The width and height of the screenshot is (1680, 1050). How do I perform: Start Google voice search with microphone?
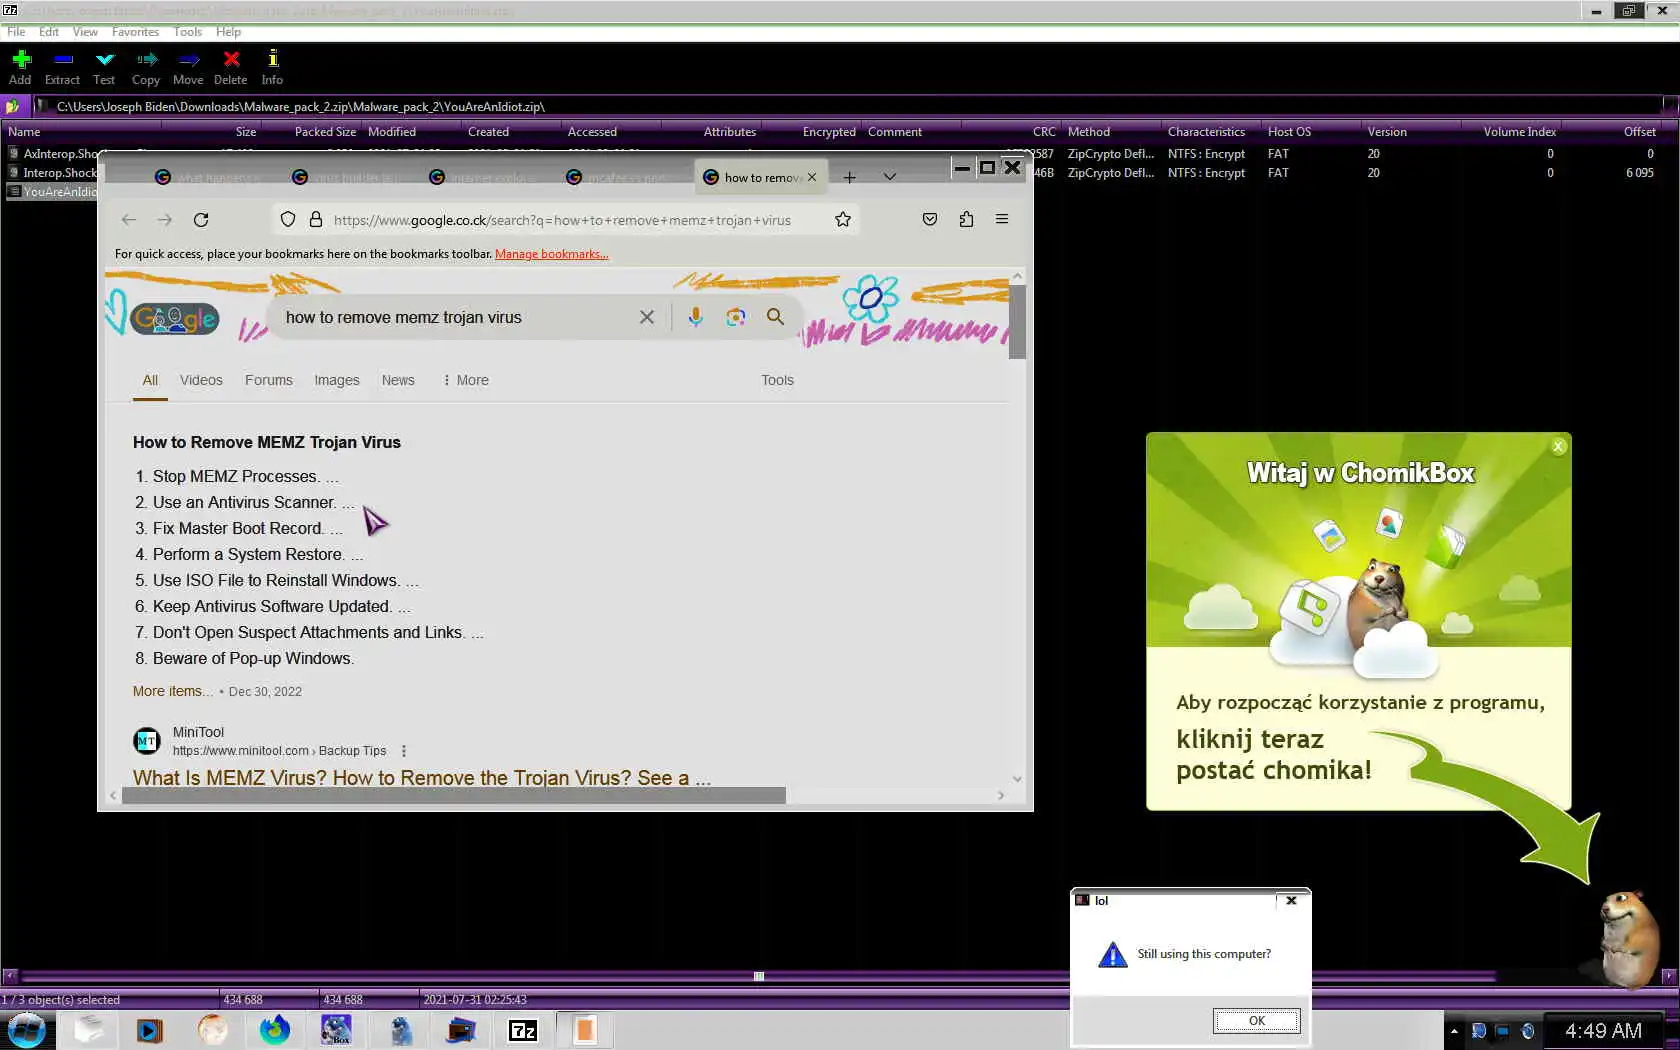696,317
